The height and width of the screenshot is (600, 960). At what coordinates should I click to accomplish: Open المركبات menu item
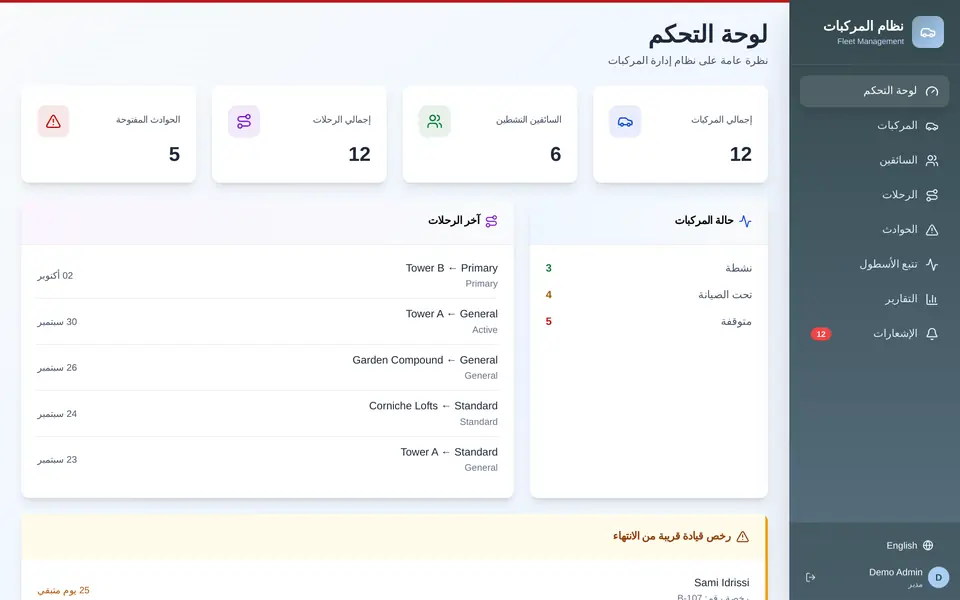[x=874, y=126]
